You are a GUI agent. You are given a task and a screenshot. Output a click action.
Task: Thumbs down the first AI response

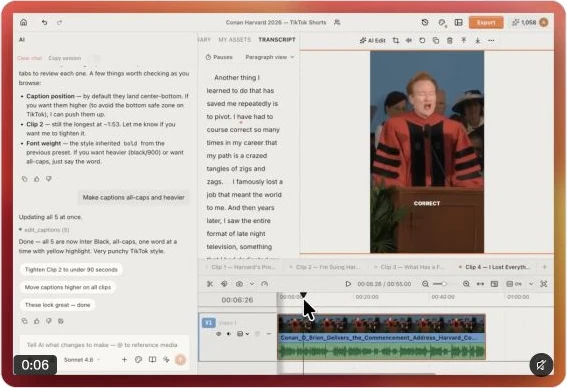[49, 179]
